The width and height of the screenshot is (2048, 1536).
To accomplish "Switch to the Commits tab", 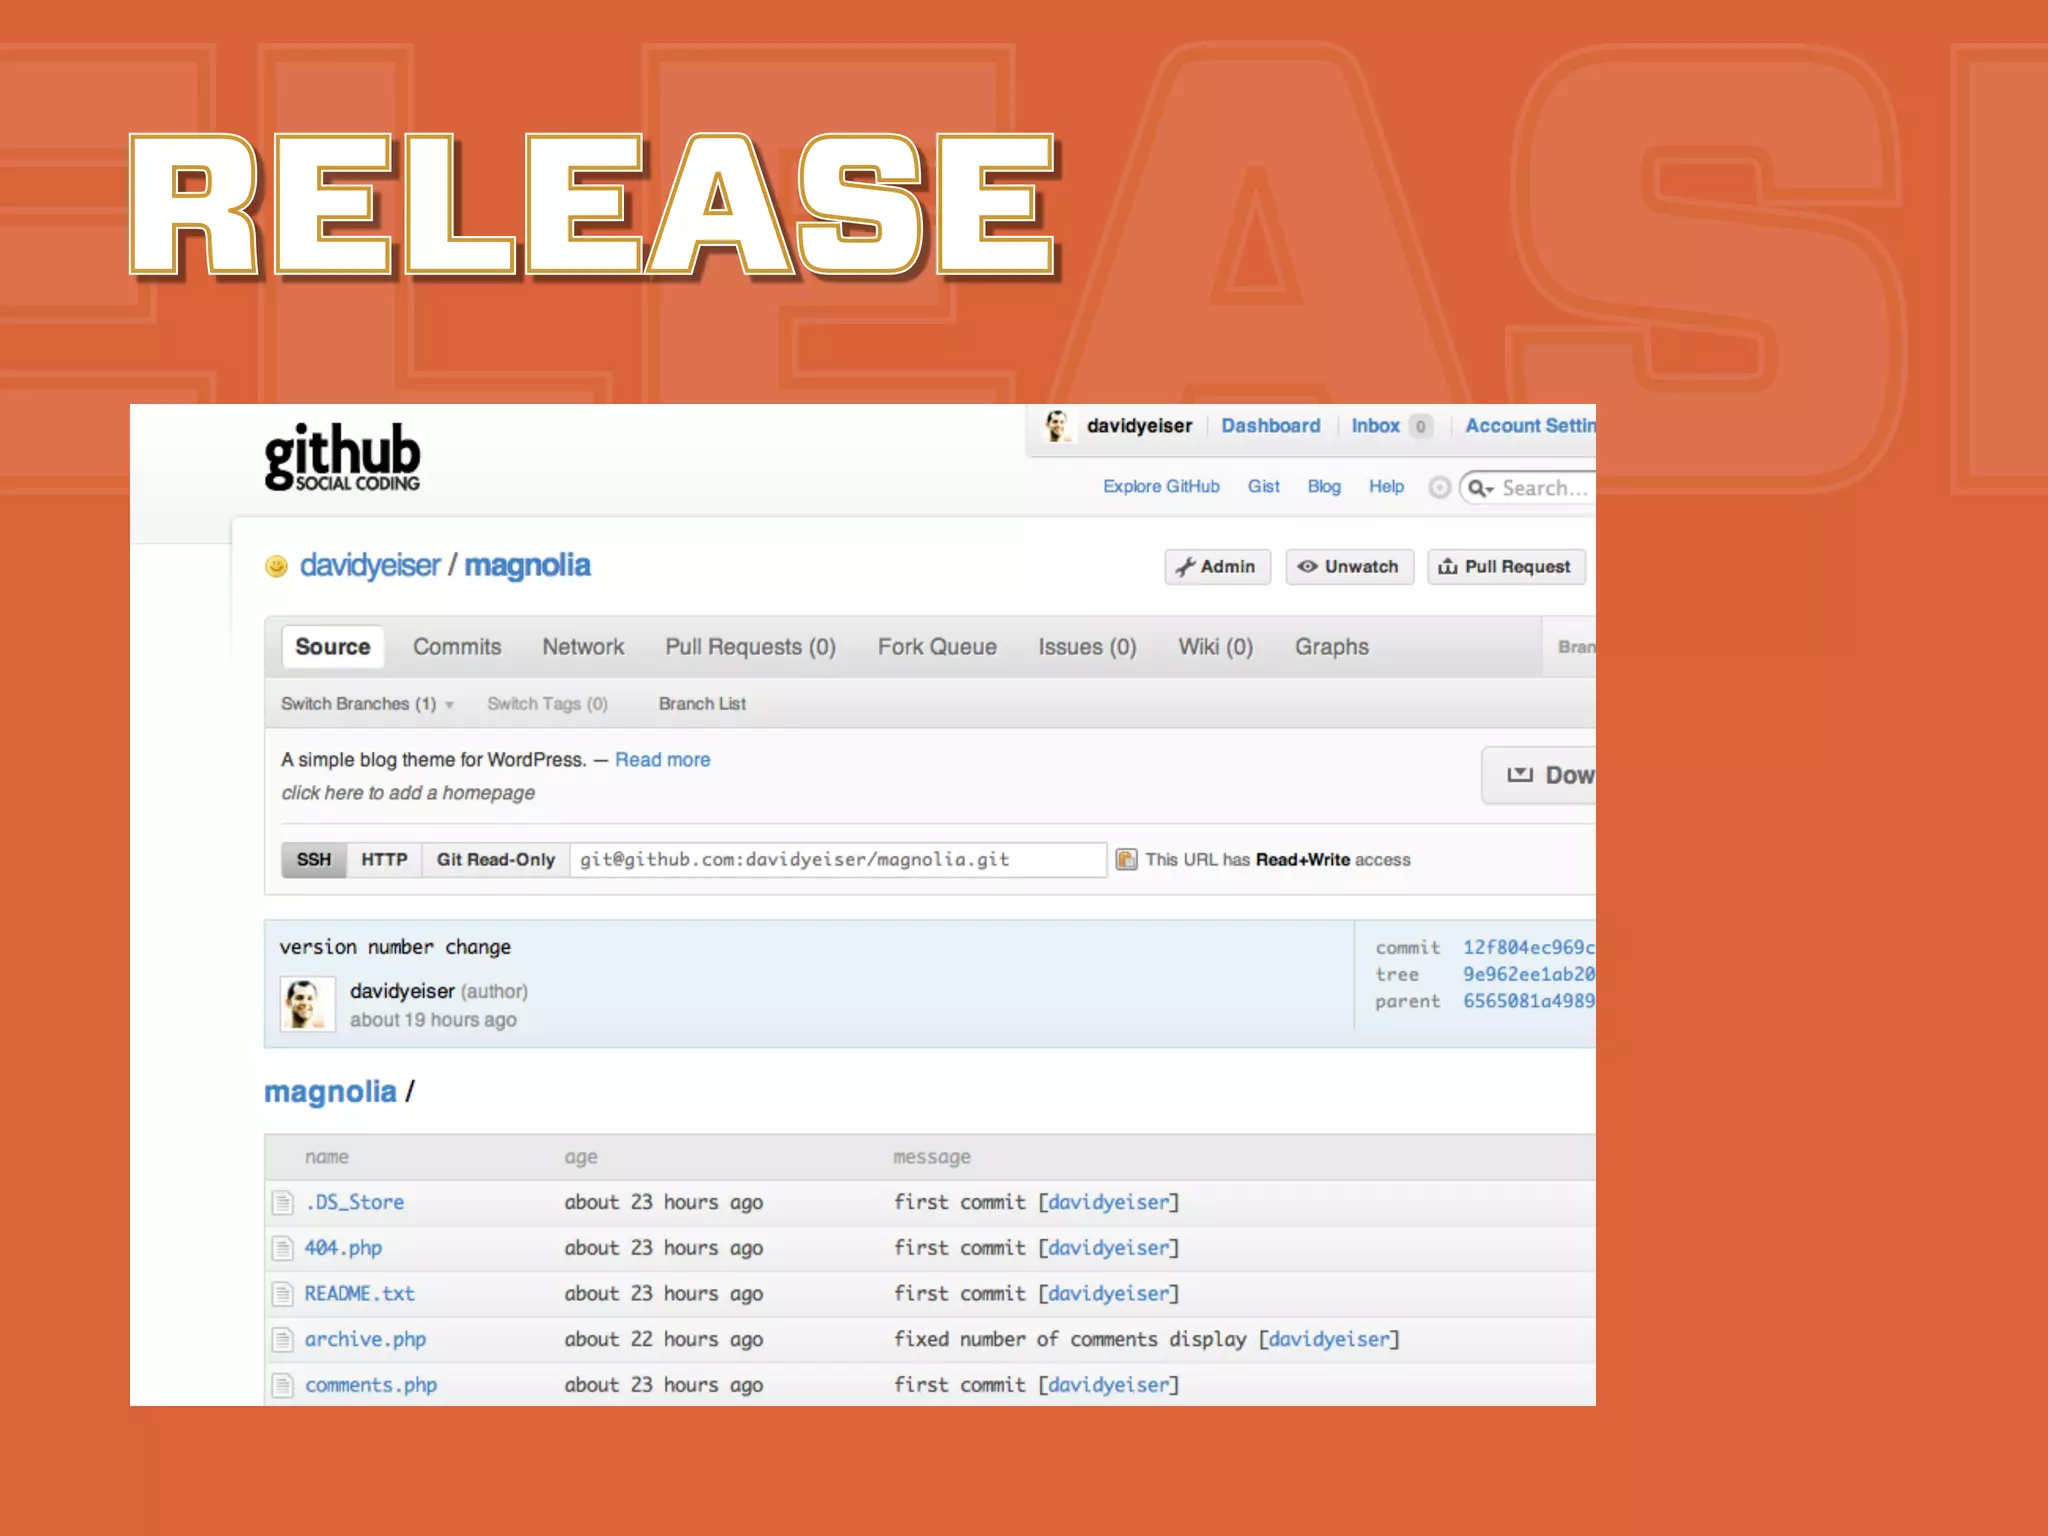I will coord(457,647).
